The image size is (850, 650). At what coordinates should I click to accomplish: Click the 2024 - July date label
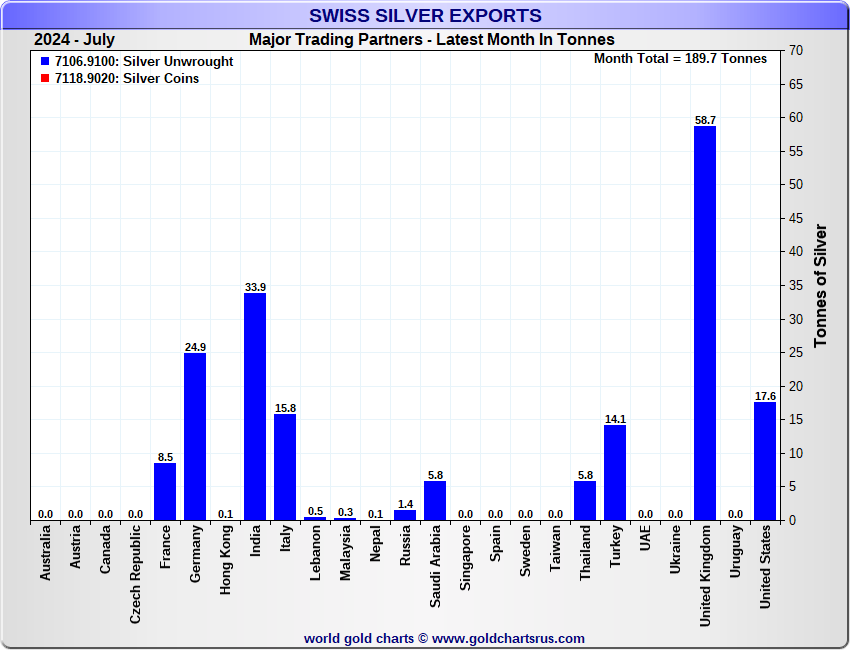click(74, 40)
